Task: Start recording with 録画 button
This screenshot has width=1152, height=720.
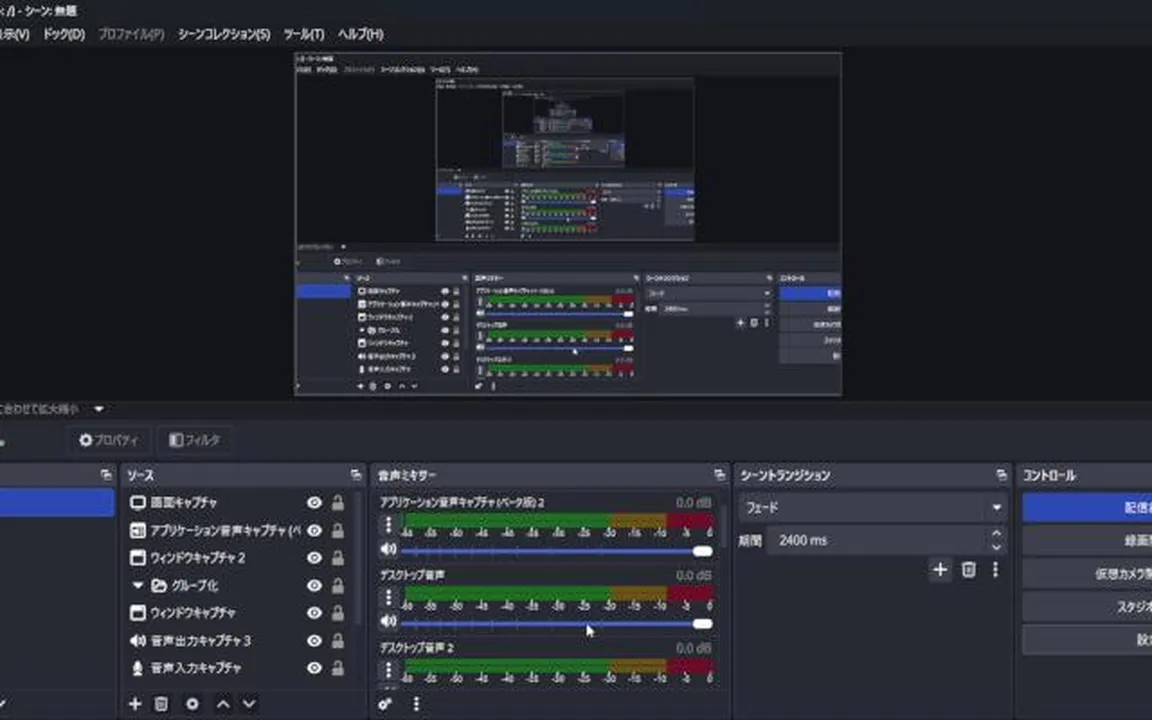Action: pos(1087,541)
